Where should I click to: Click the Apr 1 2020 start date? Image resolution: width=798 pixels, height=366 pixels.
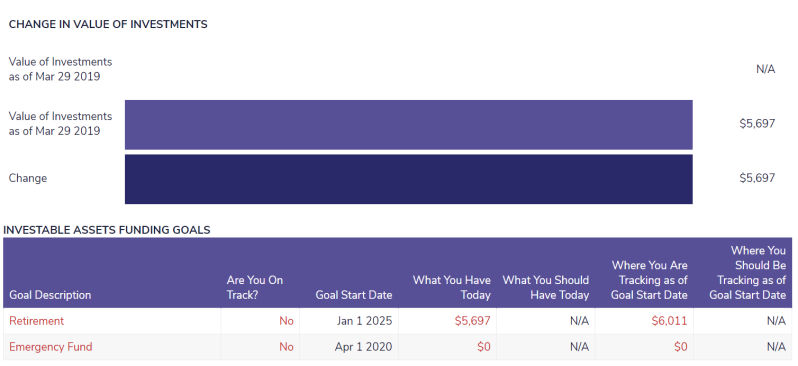tap(363, 347)
